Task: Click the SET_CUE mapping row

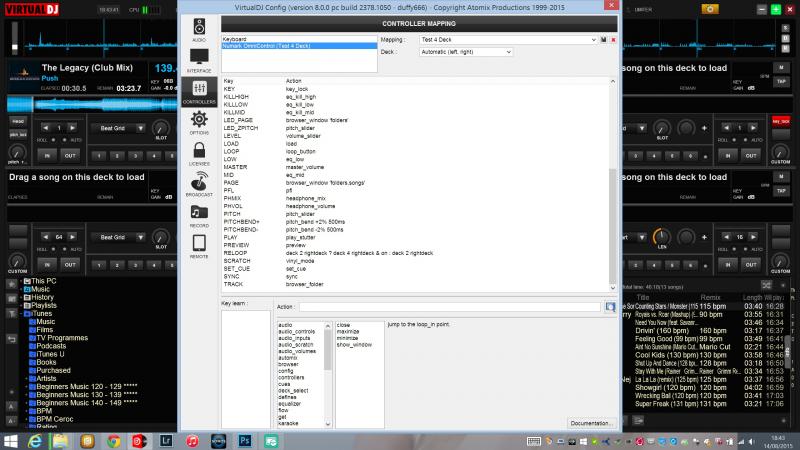Action: coord(417,269)
